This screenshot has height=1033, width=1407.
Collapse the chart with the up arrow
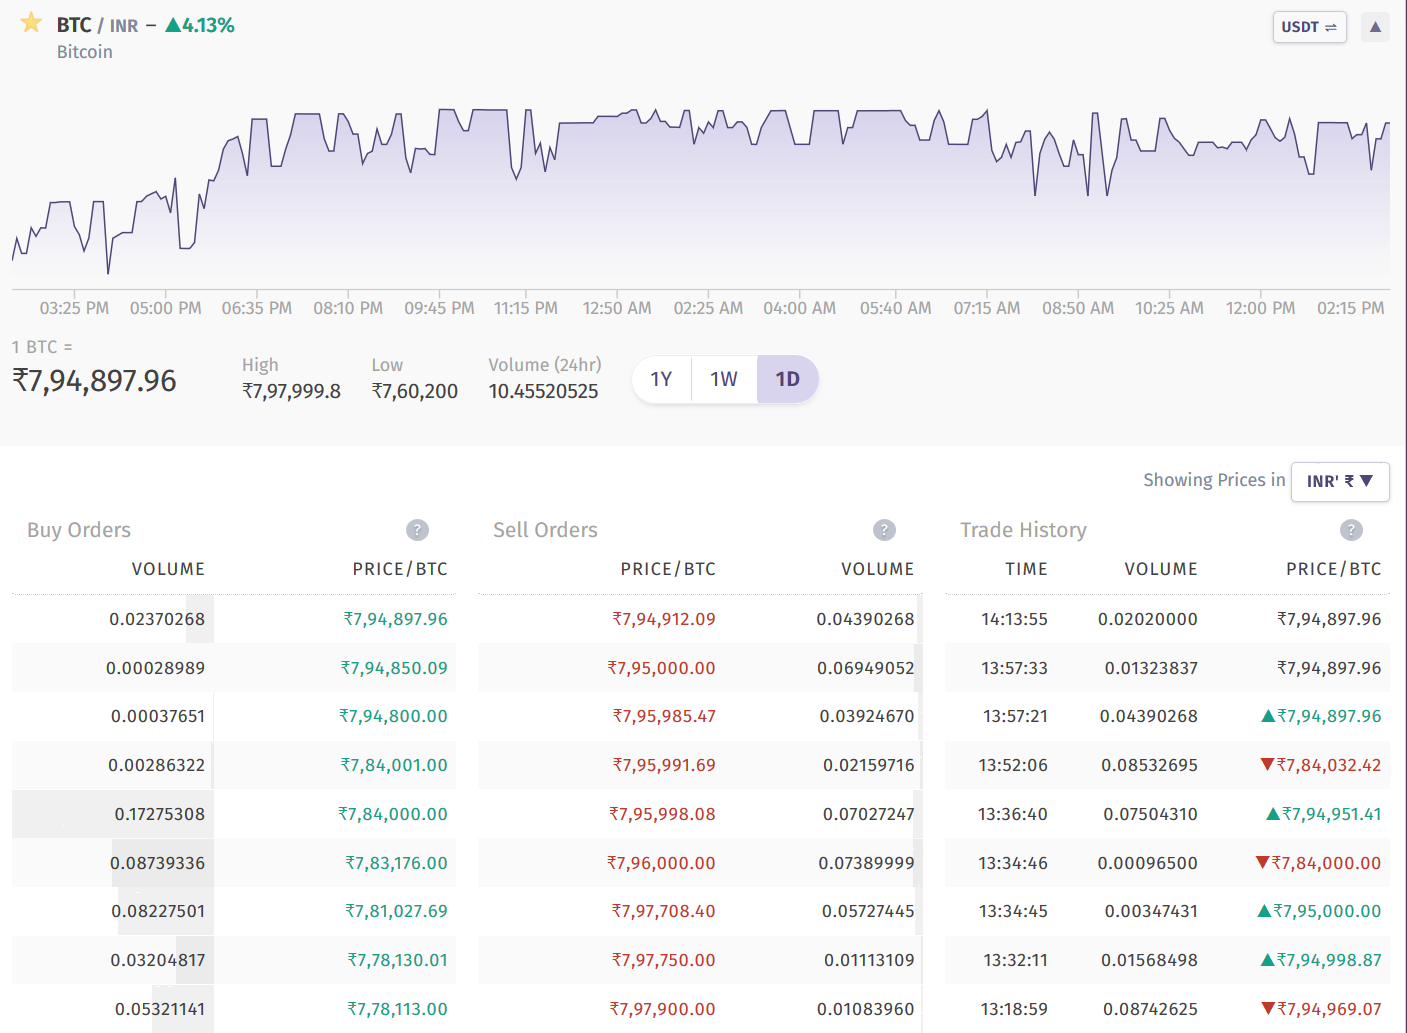tap(1375, 27)
